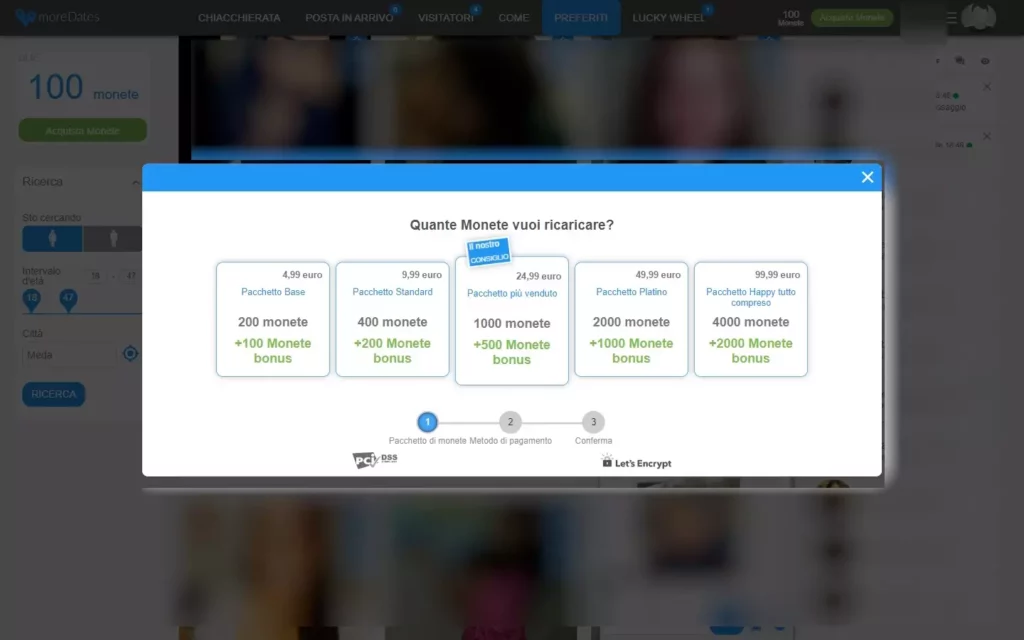Switch to the Visitatori tab
This screenshot has width=1024, height=640.
(446, 18)
